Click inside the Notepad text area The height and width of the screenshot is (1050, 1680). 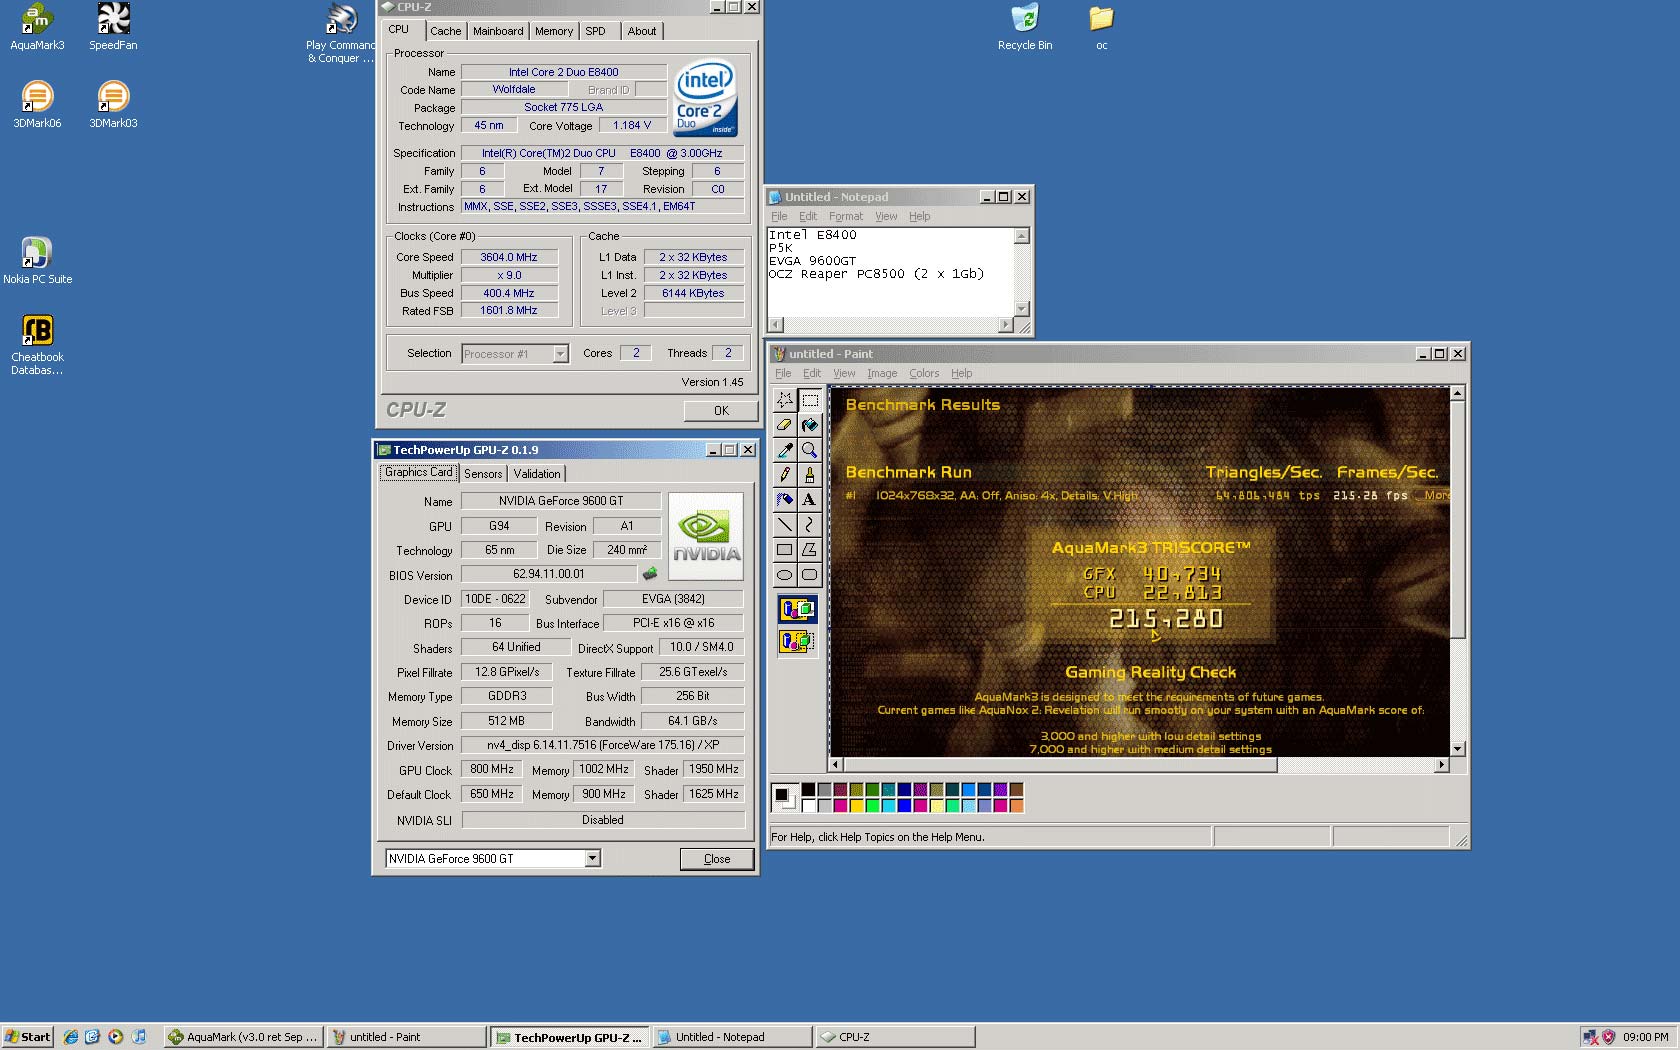(890, 272)
